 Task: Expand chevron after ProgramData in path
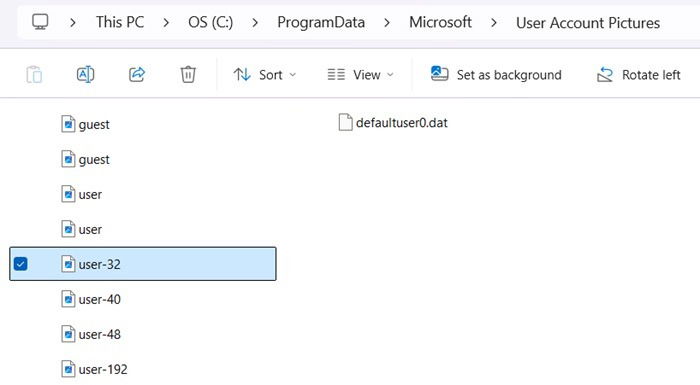[x=387, y=22]
